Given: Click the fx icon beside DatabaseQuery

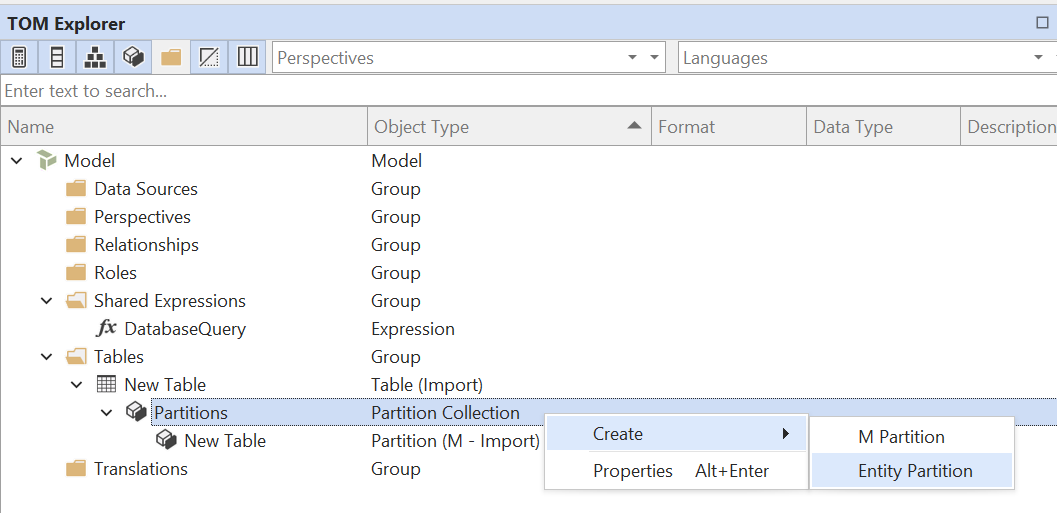Looking at the screenshot, I should tap(106, 329).
